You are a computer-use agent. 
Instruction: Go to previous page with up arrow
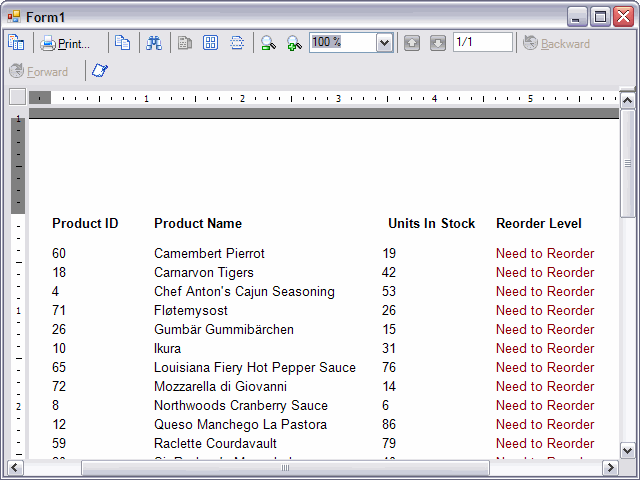412,43
